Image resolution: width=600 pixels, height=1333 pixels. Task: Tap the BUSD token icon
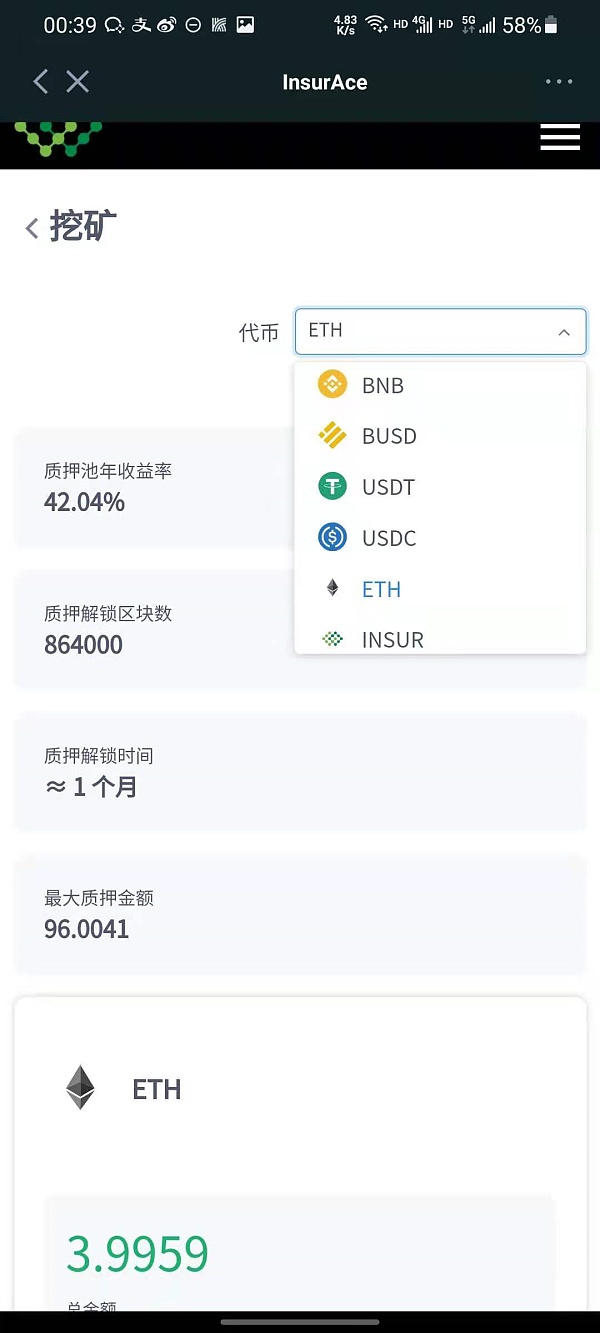pyautogui.click(x=332, y=436)
